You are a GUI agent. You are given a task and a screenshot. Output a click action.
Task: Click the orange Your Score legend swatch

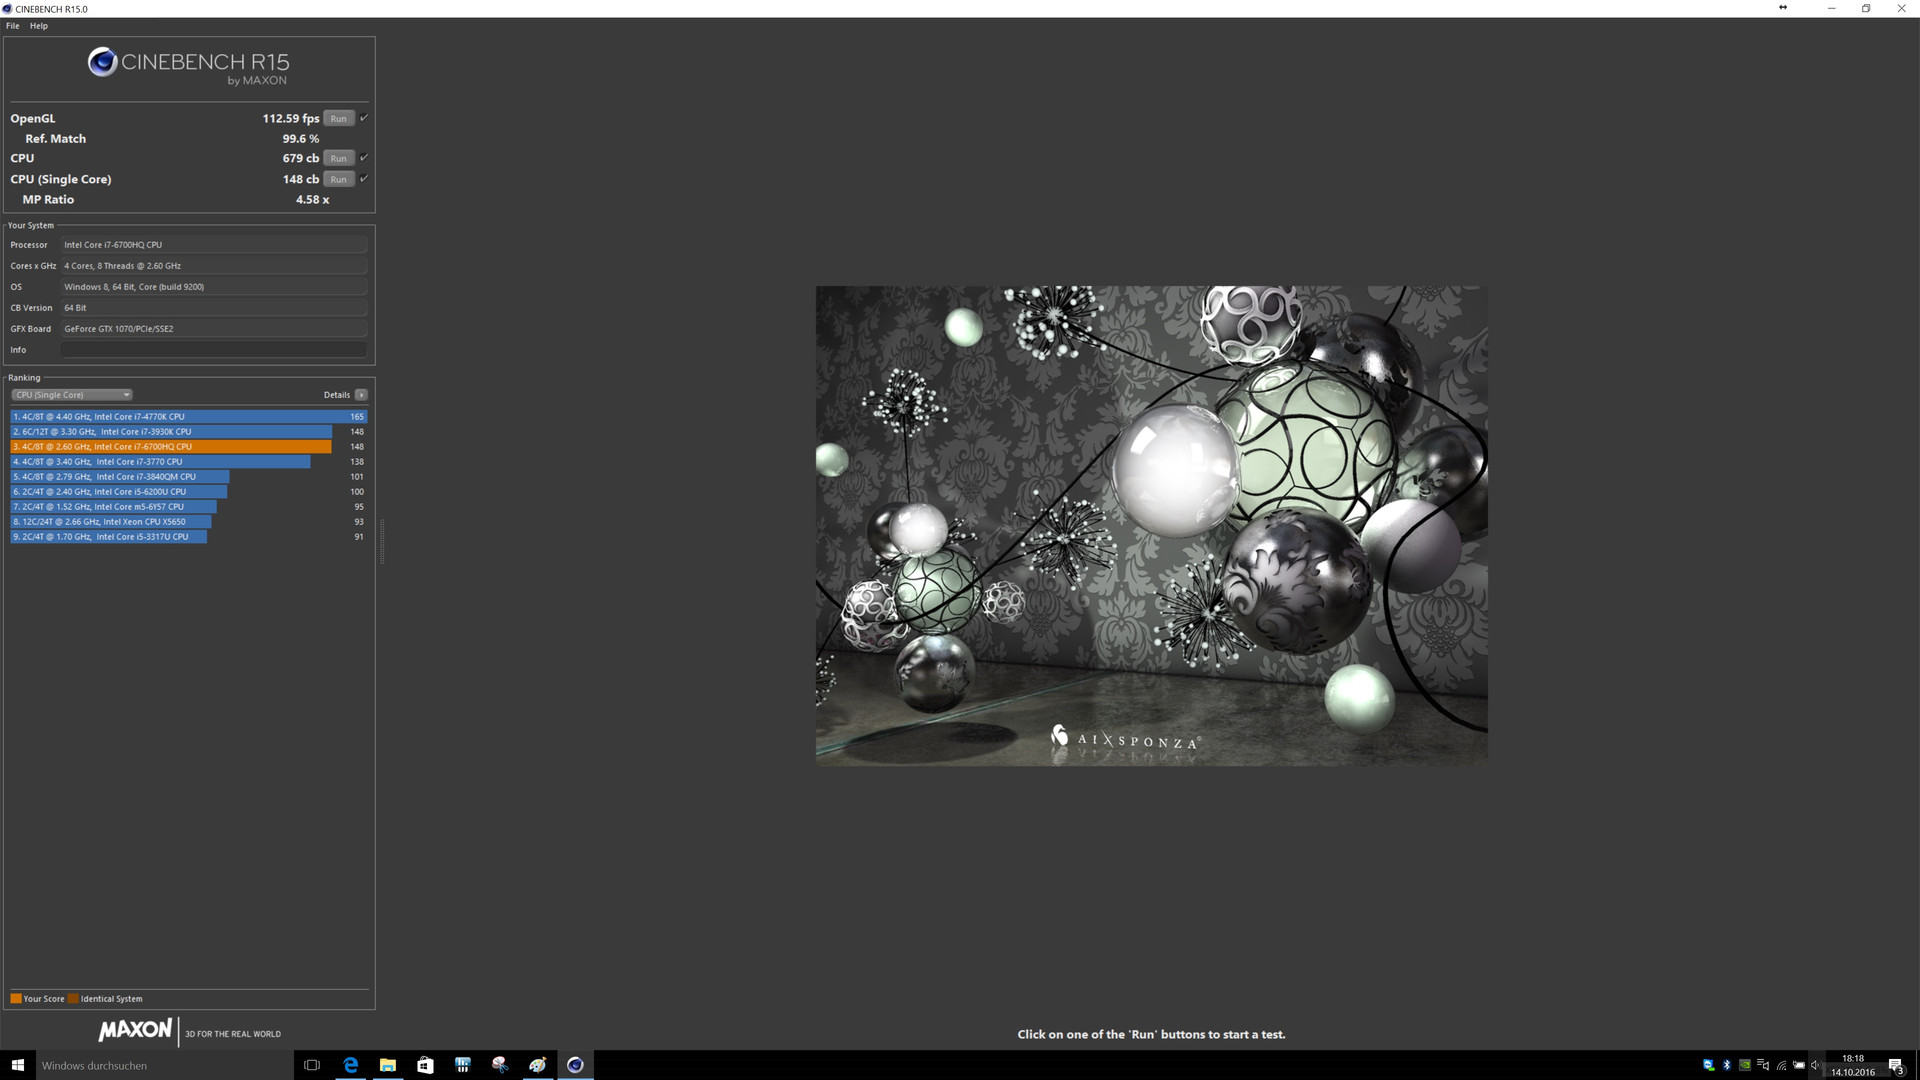pos(16,998)
